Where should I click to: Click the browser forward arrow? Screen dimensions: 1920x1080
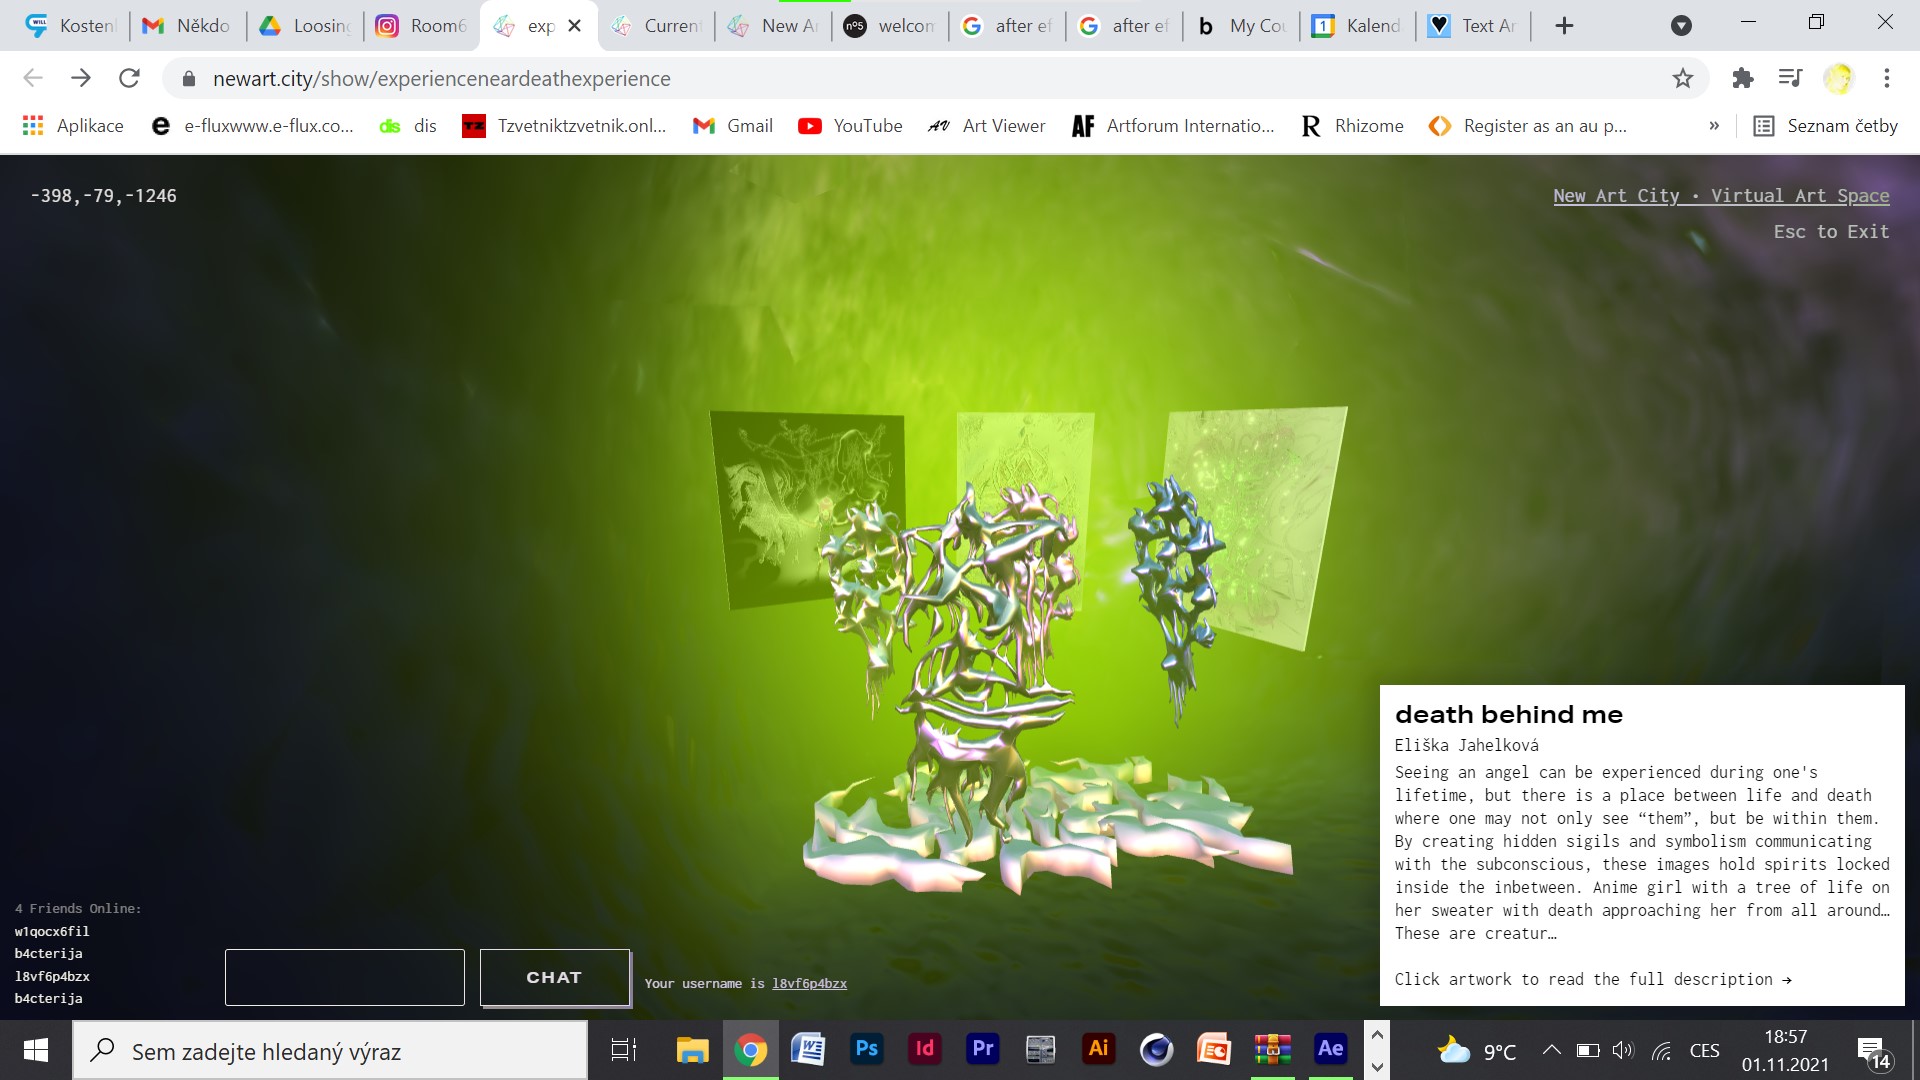point(81,78)
